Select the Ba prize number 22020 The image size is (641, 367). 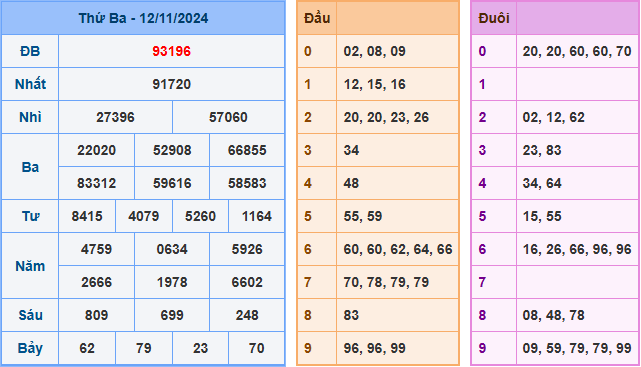coord(96,150)
